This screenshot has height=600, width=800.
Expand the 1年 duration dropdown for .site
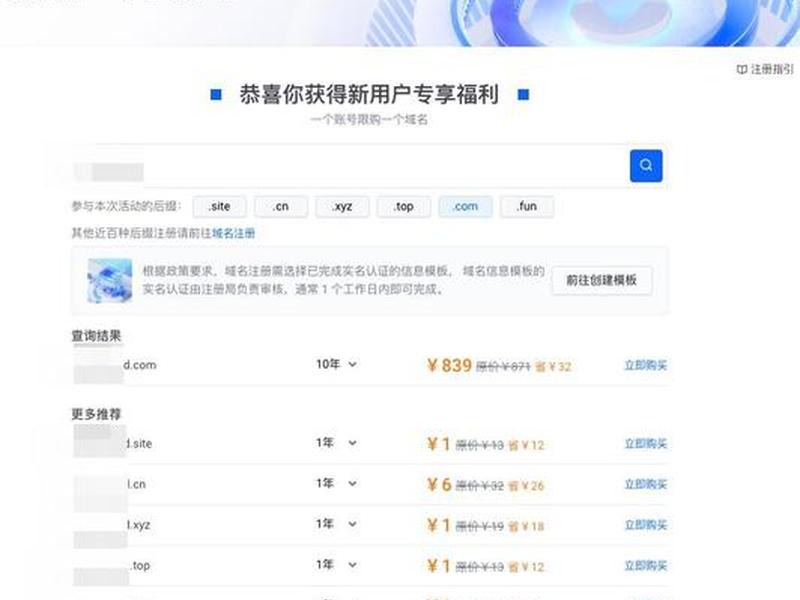click(336, 443)
